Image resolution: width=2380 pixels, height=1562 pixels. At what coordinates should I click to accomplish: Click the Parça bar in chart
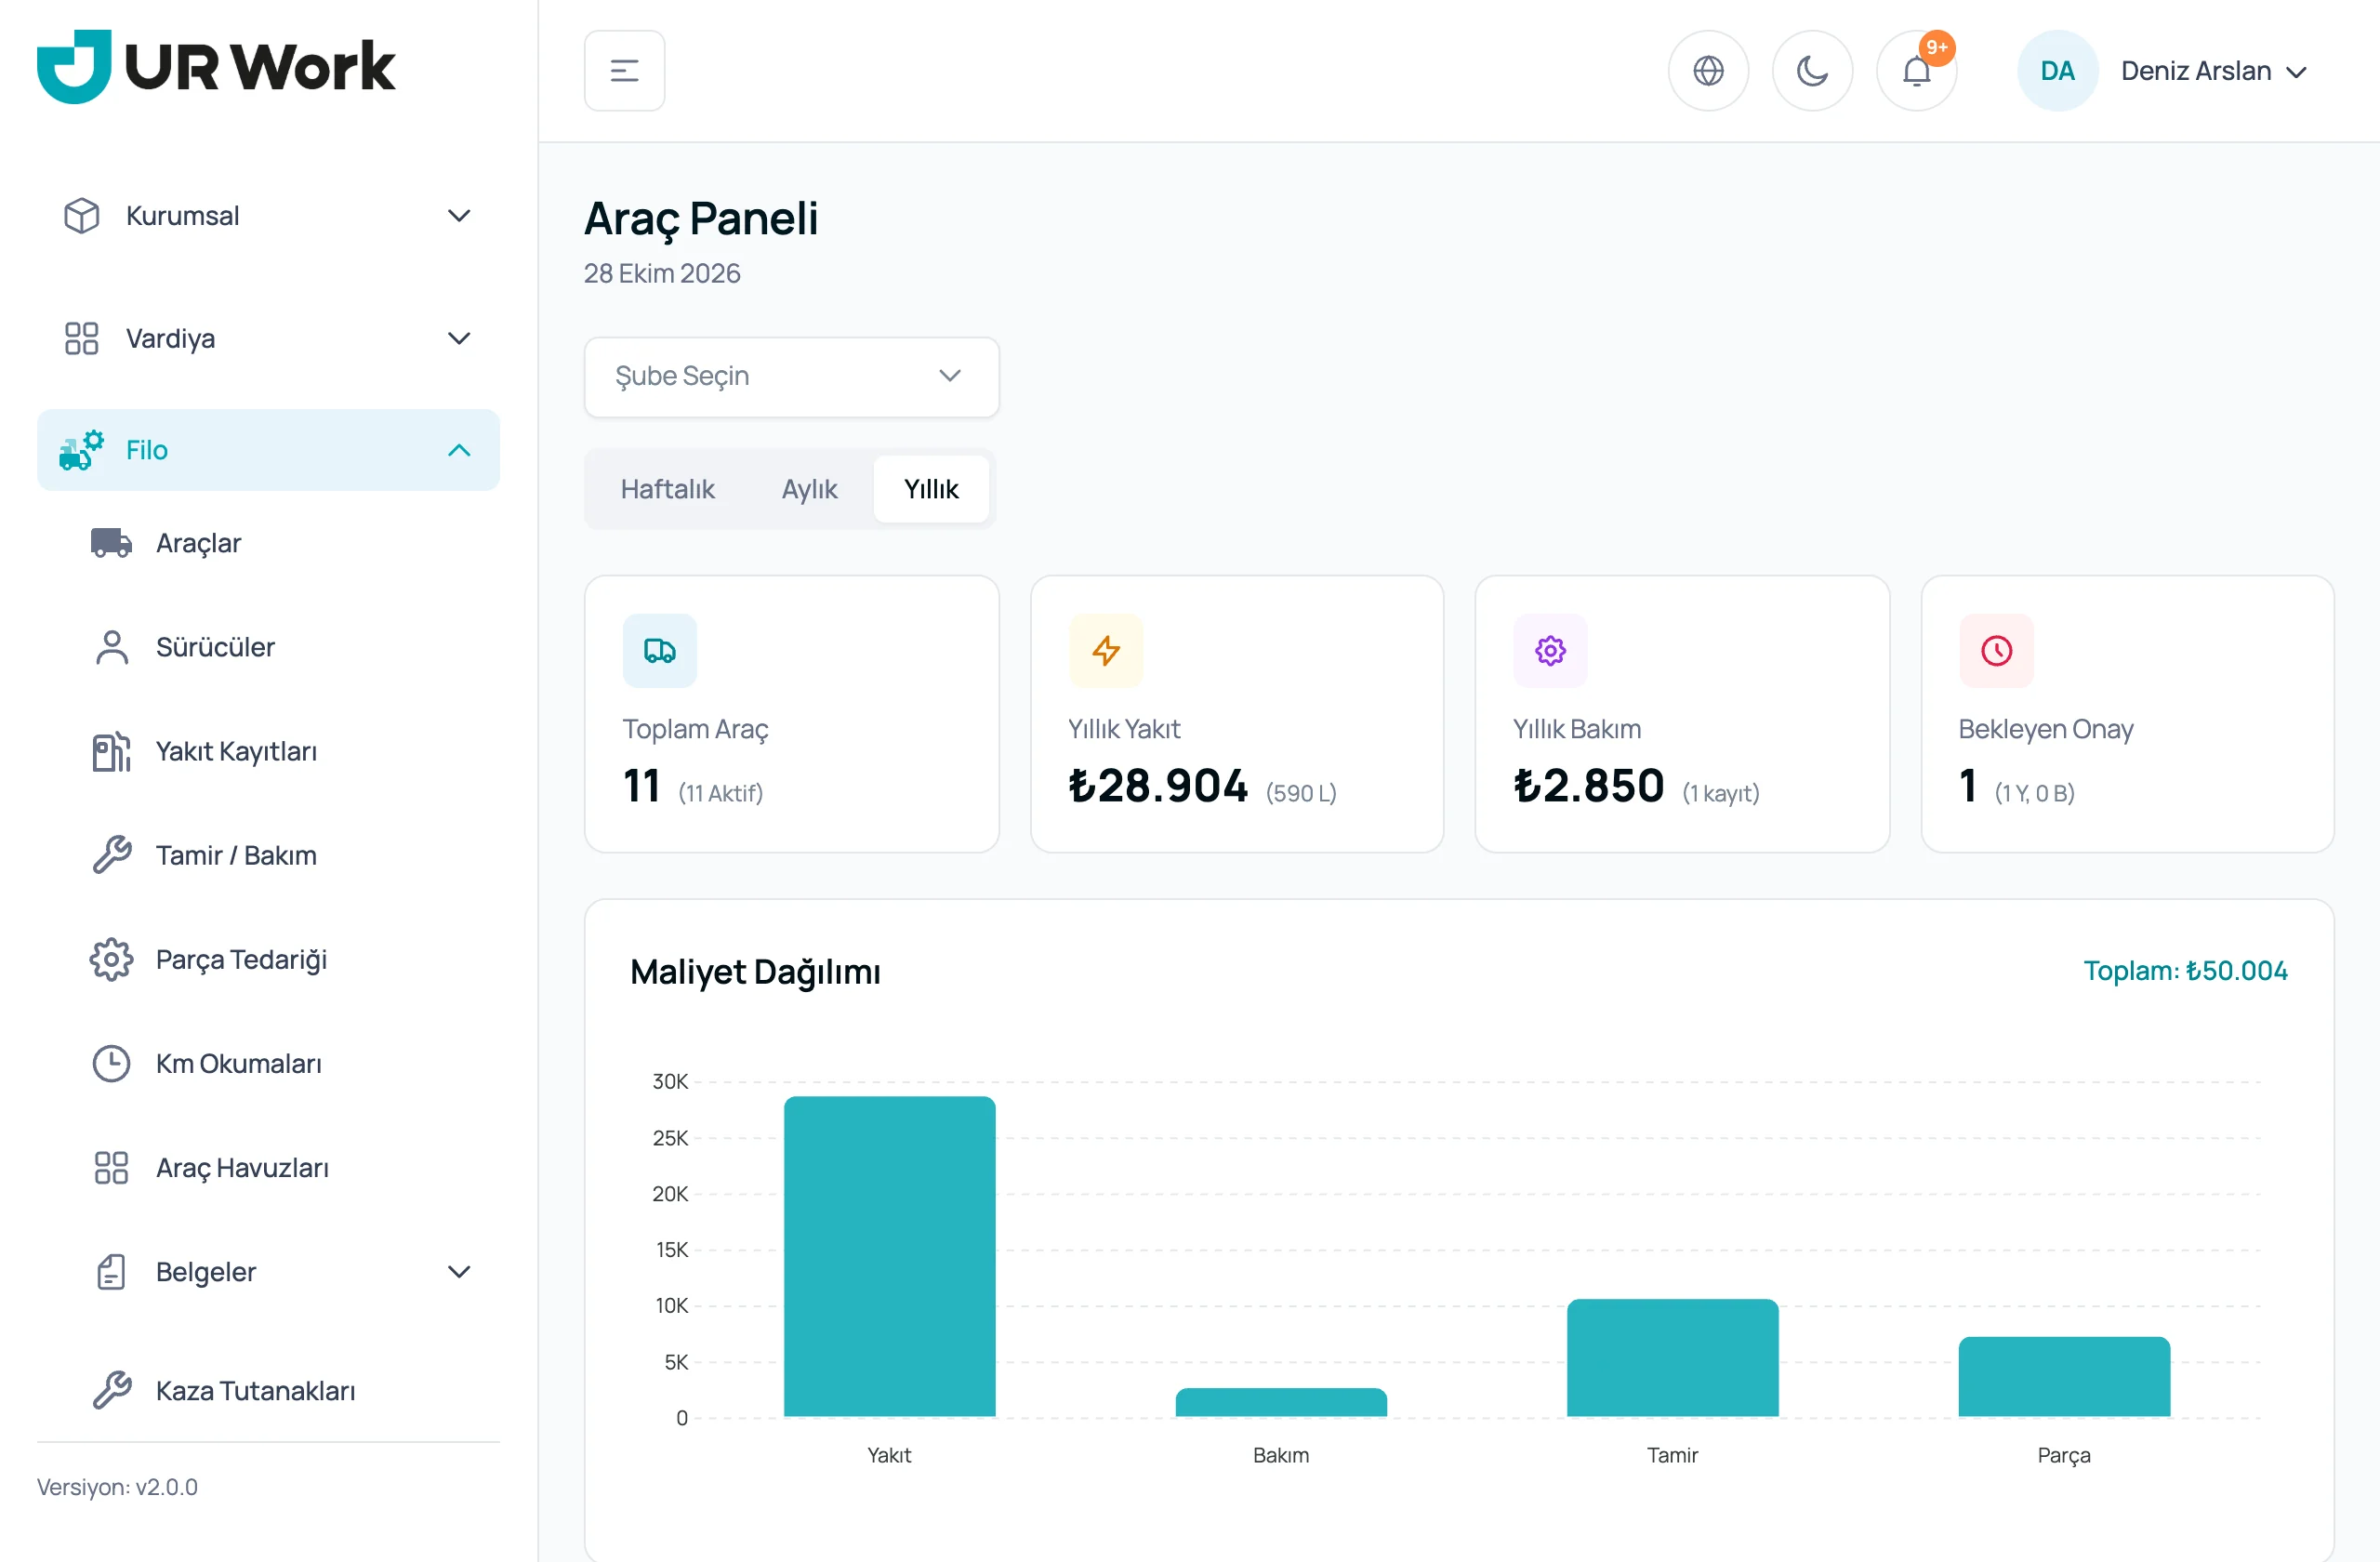(2064, 1377)
